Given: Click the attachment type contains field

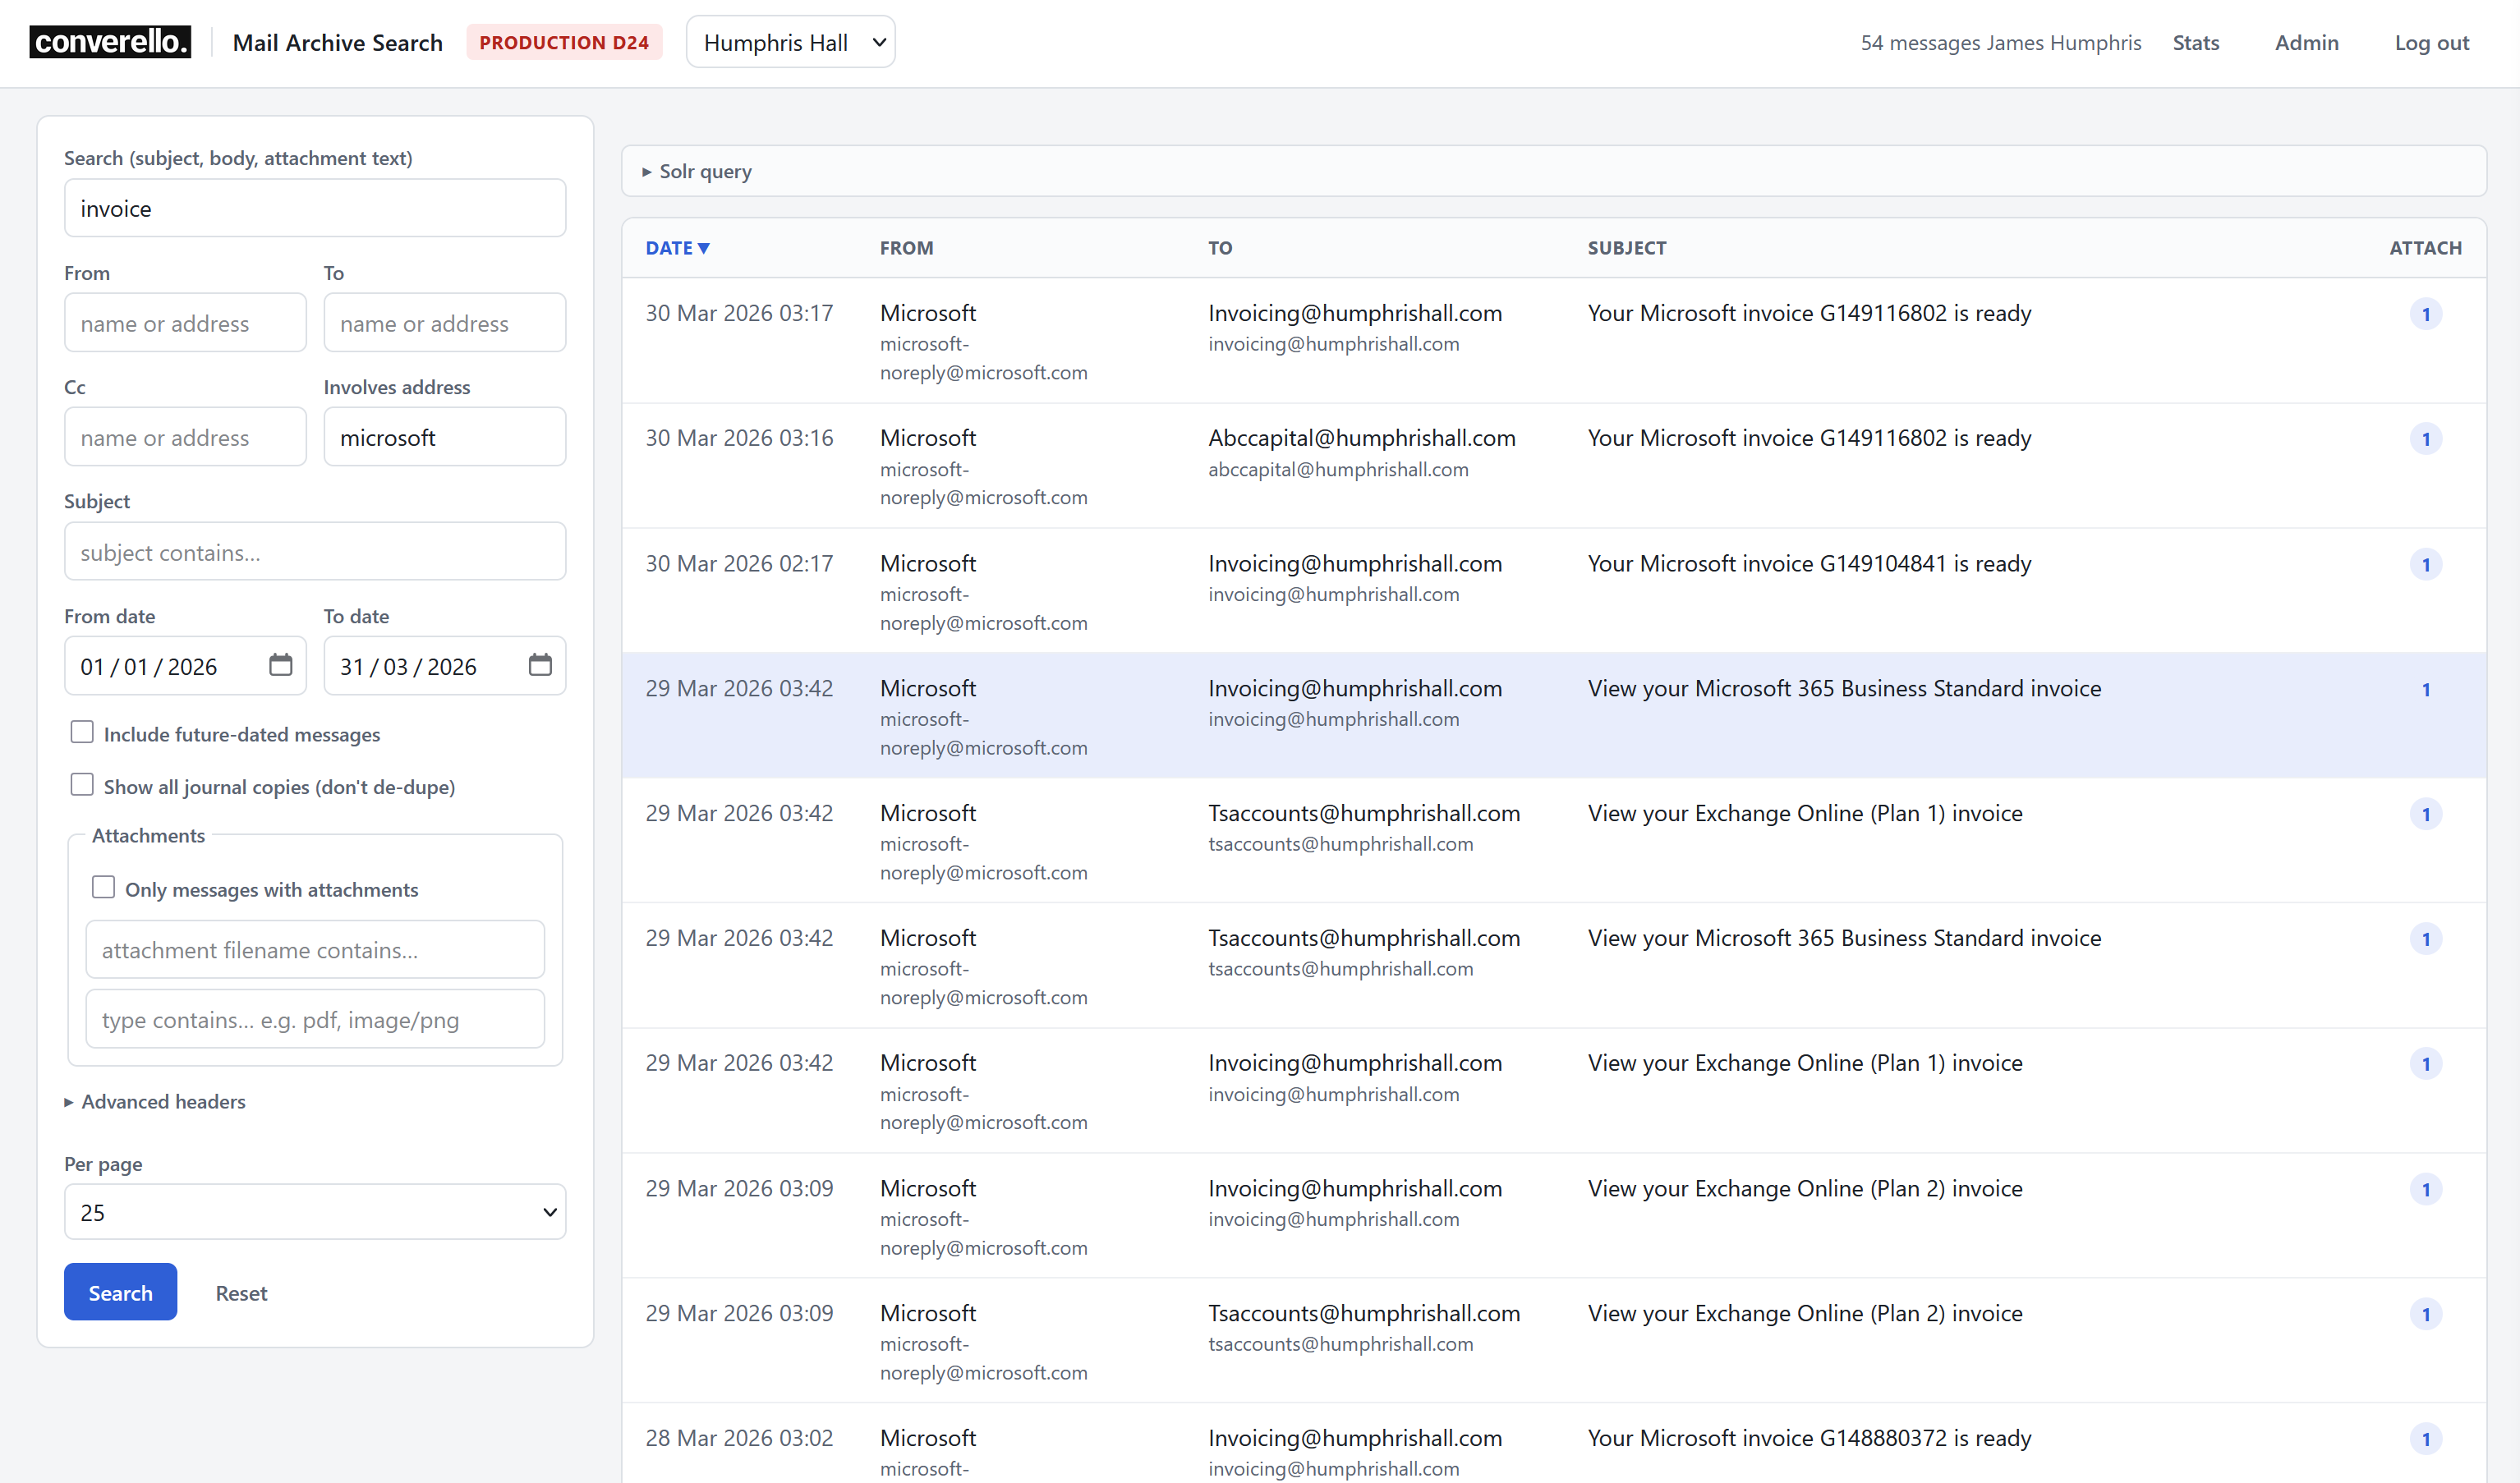Looking at the screenshot, I should tap(315, 1019).
